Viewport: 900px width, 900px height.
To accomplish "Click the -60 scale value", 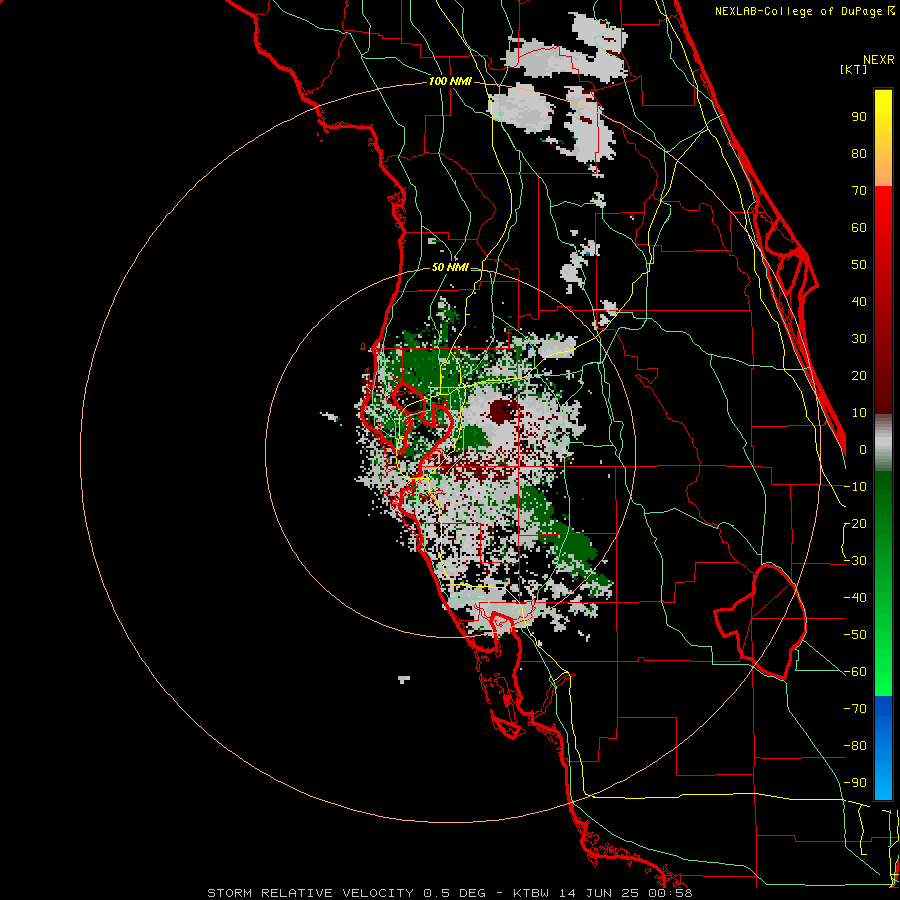I will [855, 672].
